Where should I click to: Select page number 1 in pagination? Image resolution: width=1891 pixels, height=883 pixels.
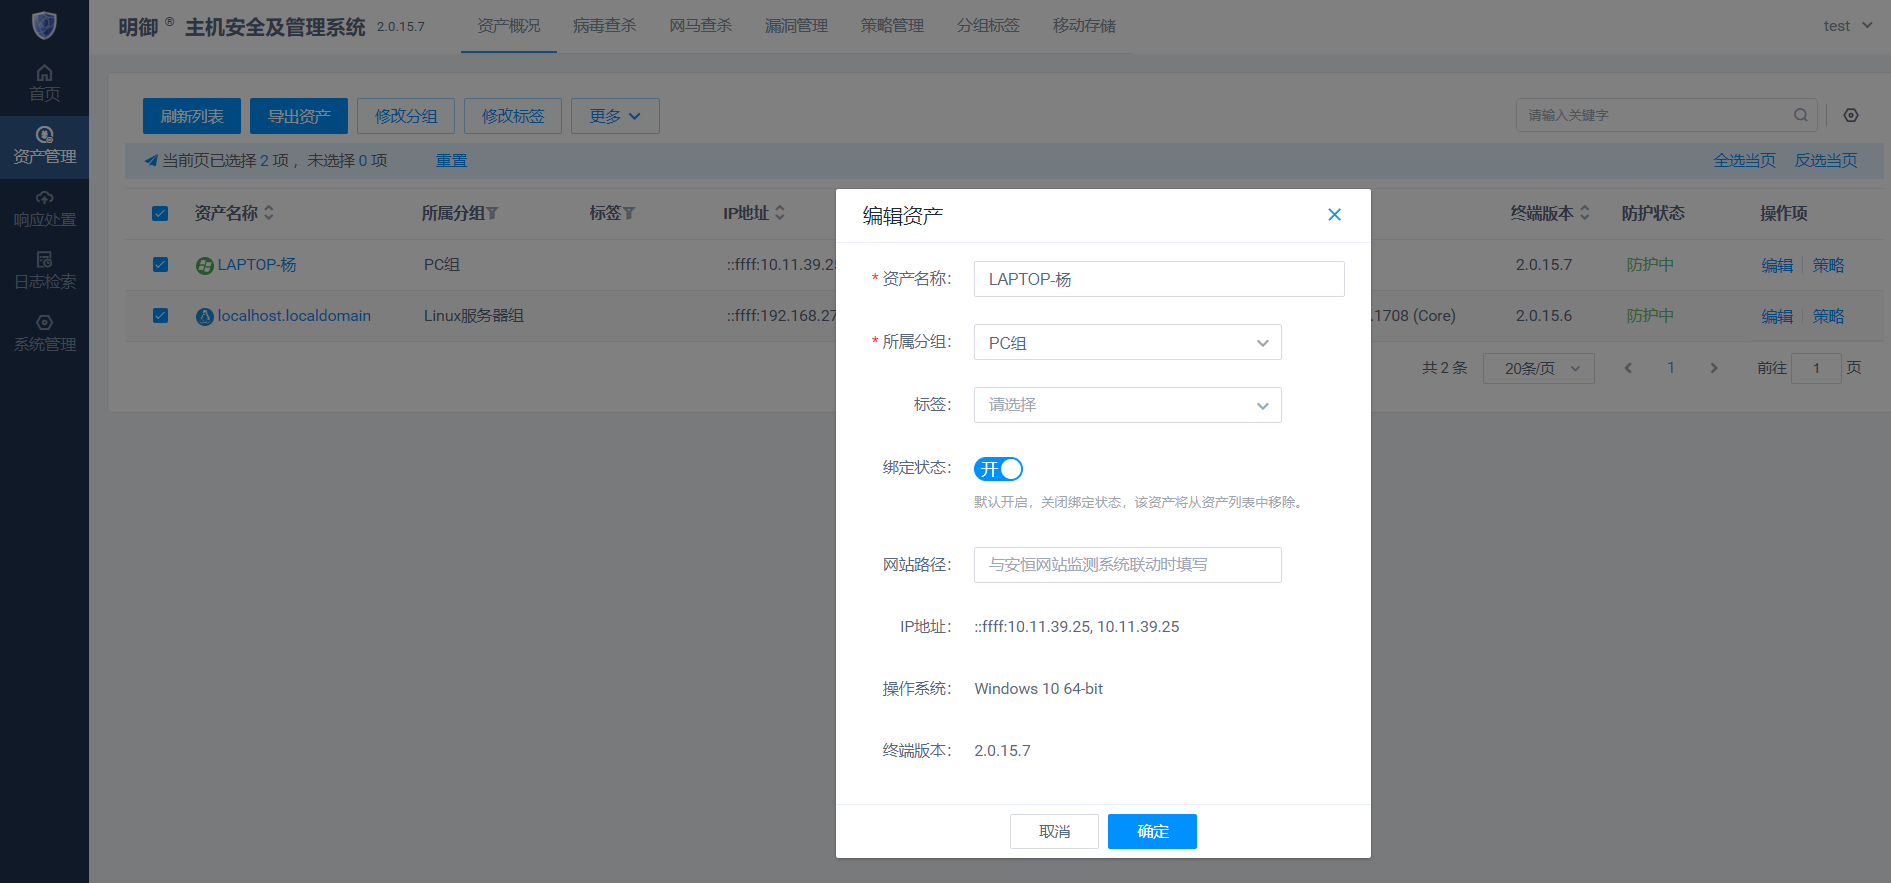1671,368
